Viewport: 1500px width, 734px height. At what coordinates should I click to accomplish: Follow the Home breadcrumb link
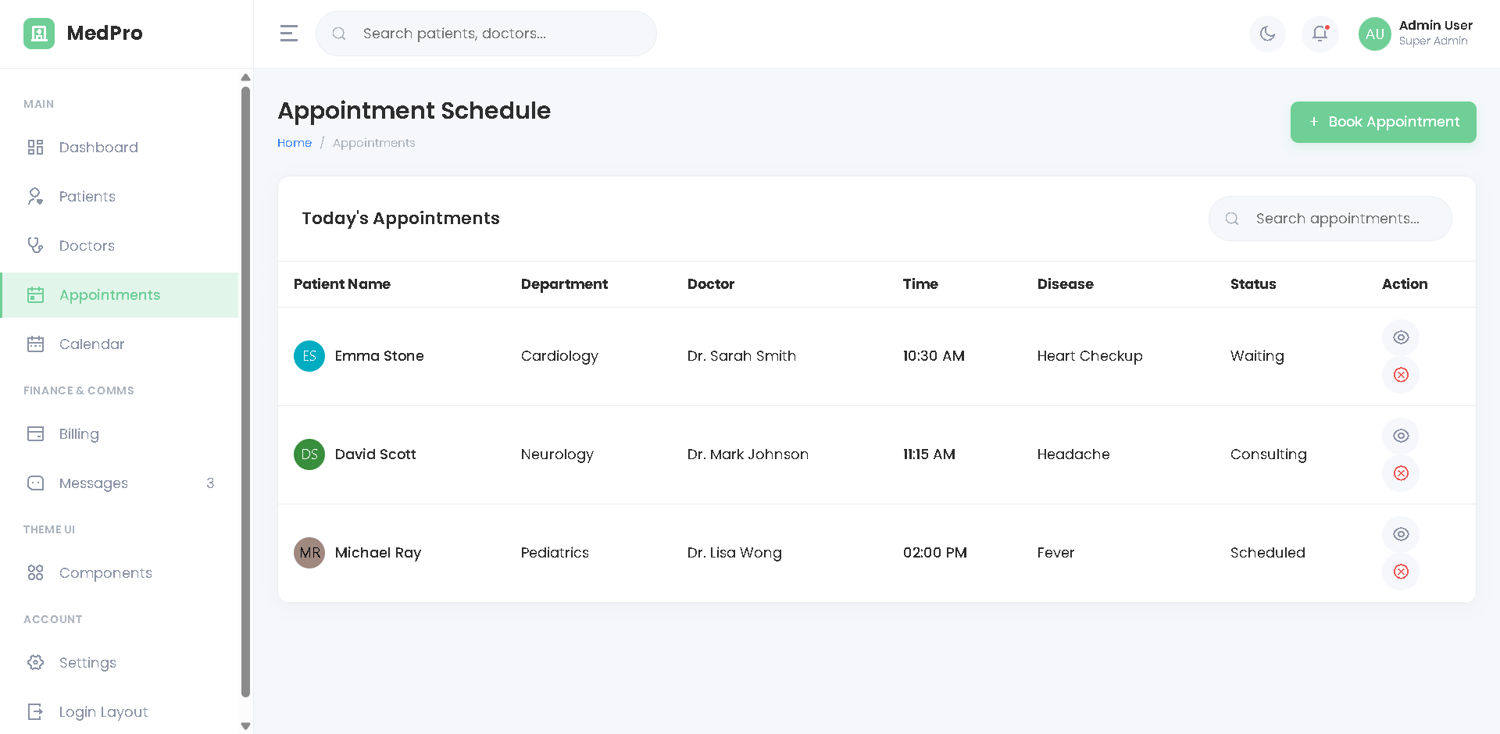coord(294,143)
